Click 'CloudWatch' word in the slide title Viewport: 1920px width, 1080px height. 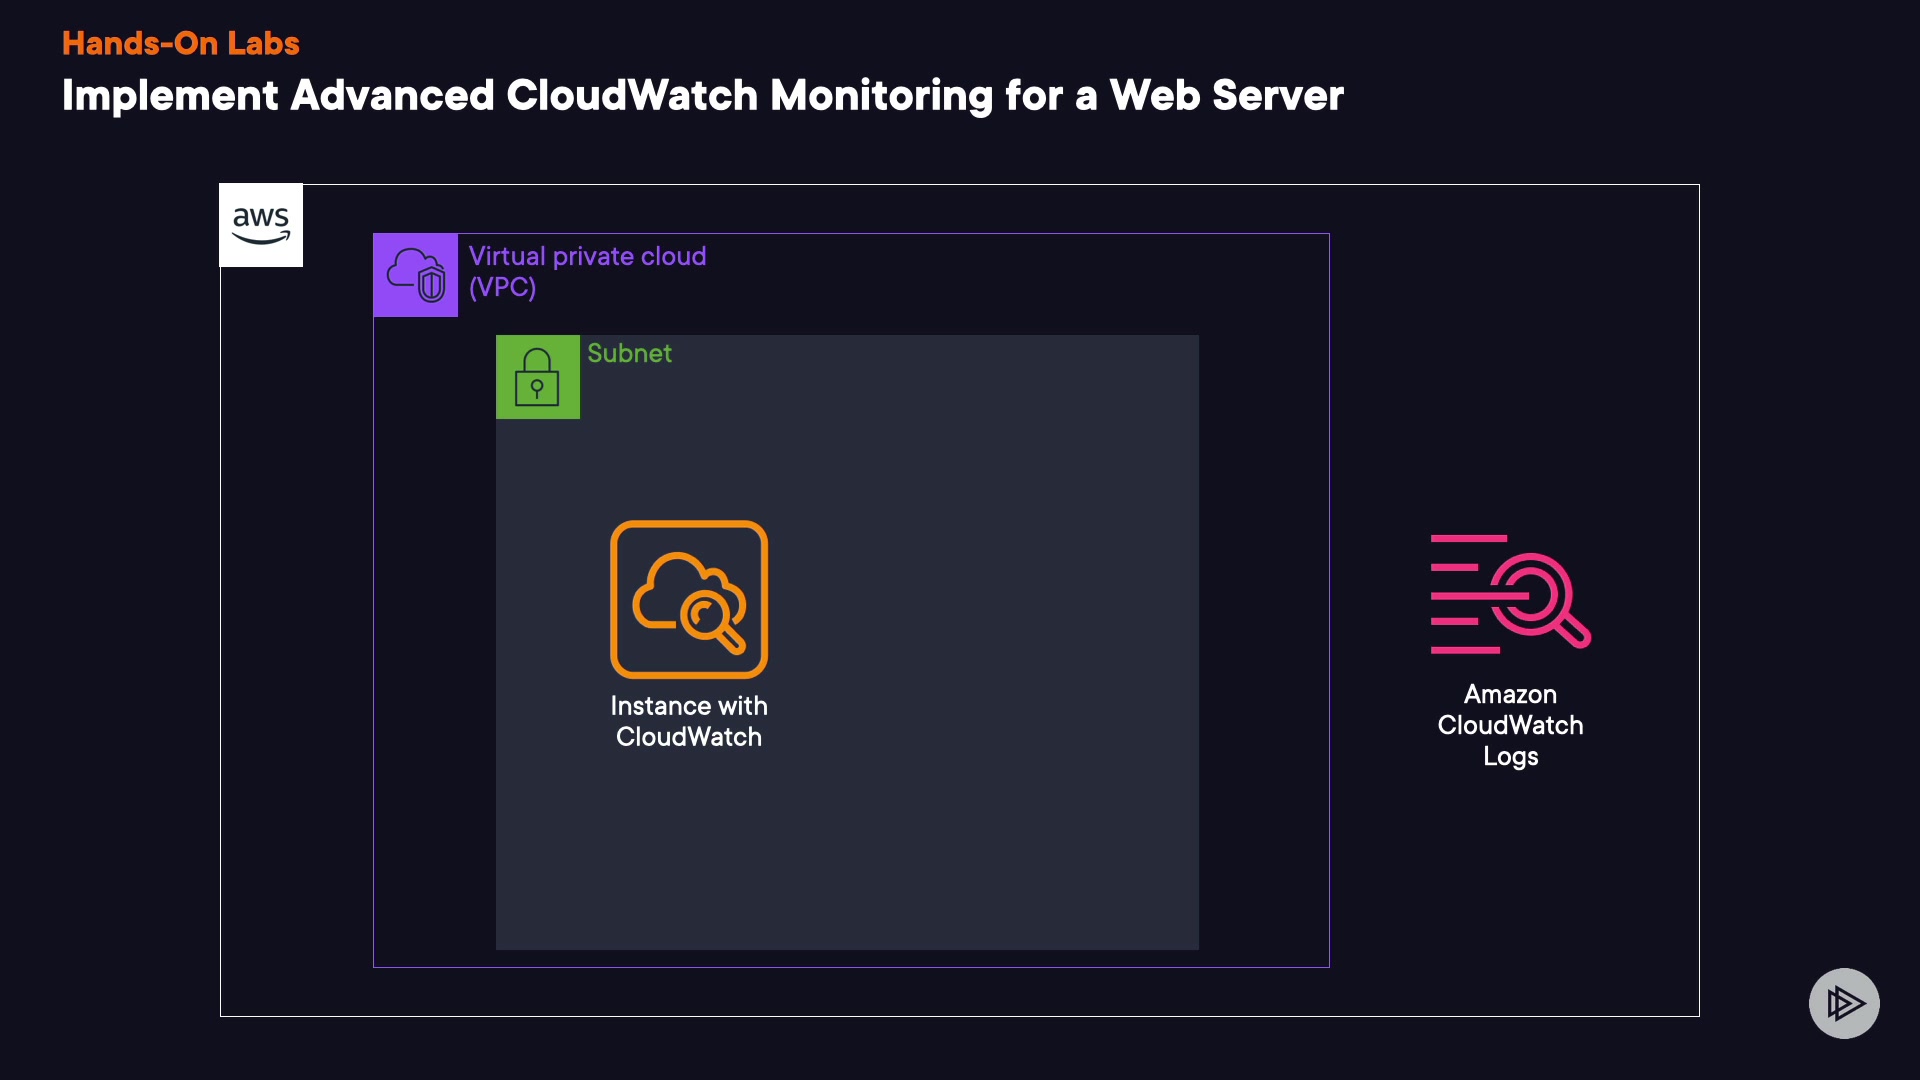click(x=632, y=96)
